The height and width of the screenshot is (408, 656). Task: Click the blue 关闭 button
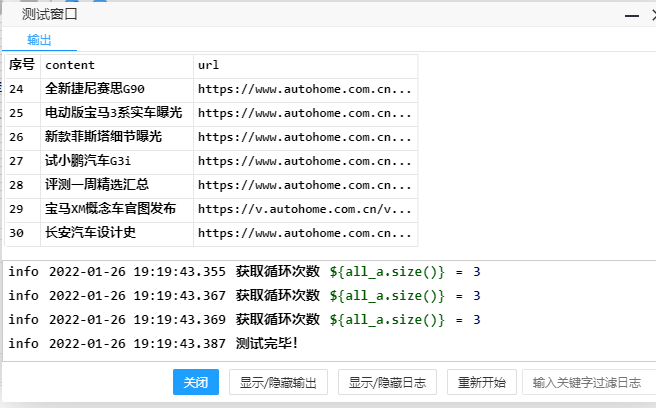coord(196,382)
